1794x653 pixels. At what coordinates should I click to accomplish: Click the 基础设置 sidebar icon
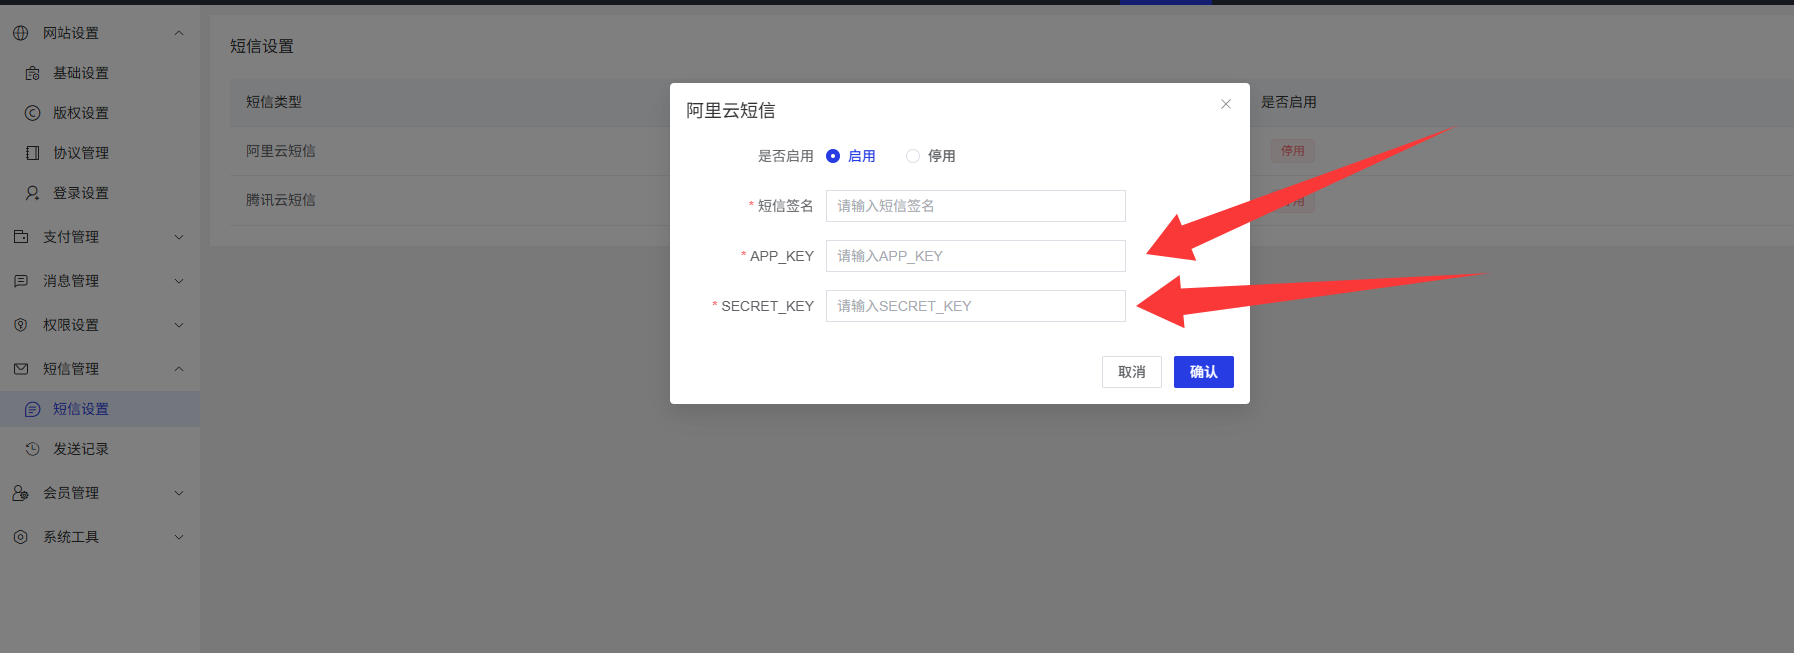pos(33,73)
